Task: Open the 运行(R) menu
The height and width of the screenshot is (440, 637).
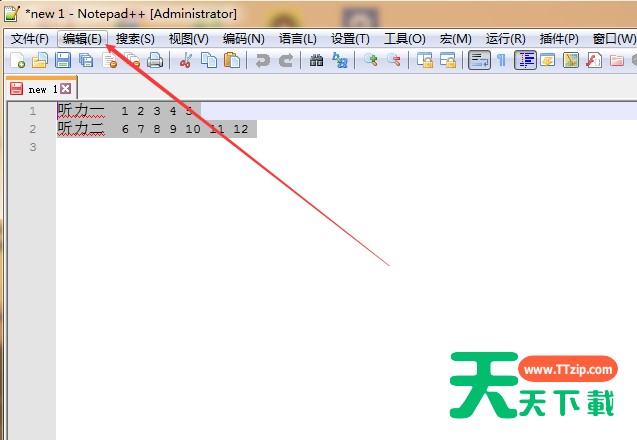Action: [505, 39]
